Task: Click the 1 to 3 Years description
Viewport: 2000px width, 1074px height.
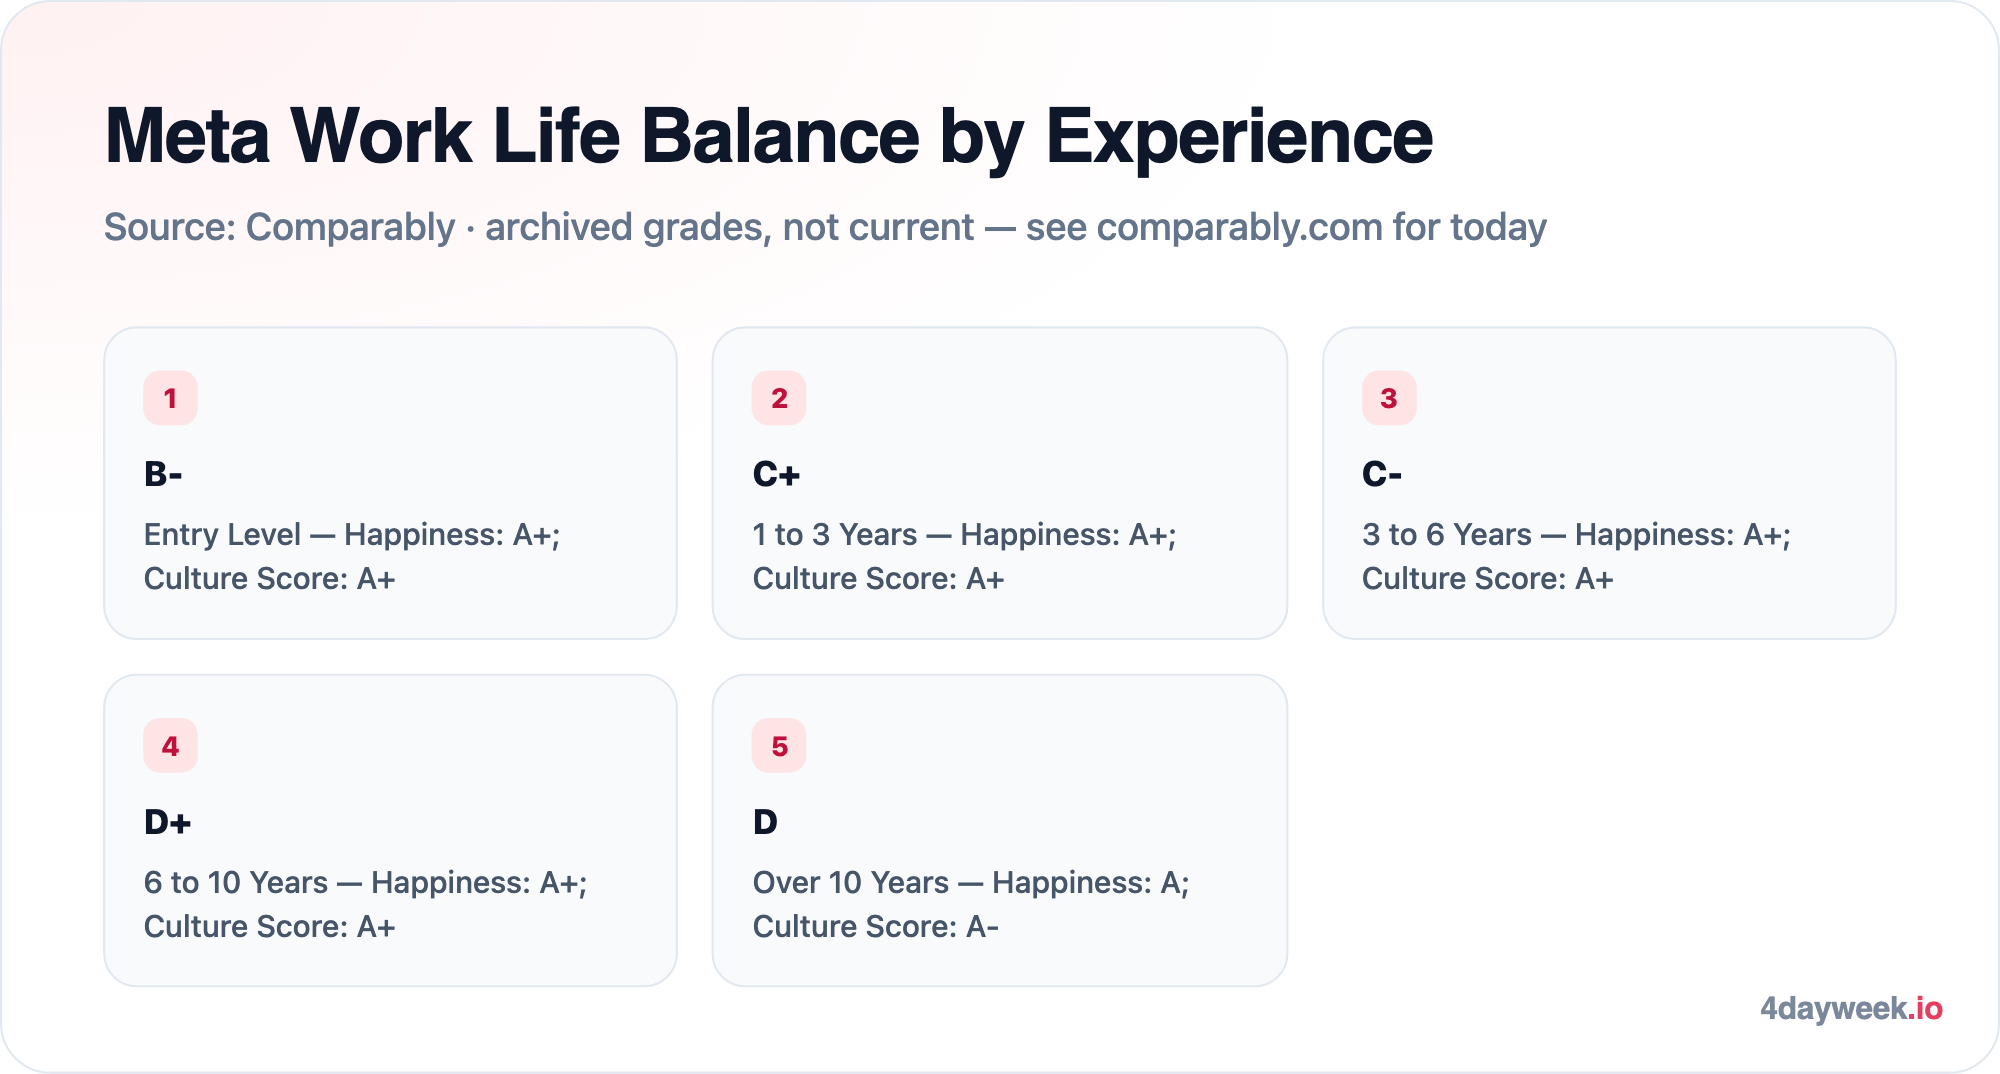Action: [x=964, y=556]
